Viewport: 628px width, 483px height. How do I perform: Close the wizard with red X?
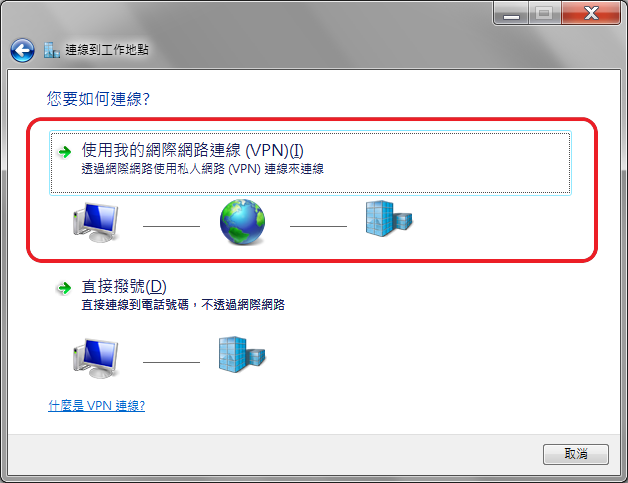click(591, 13)
